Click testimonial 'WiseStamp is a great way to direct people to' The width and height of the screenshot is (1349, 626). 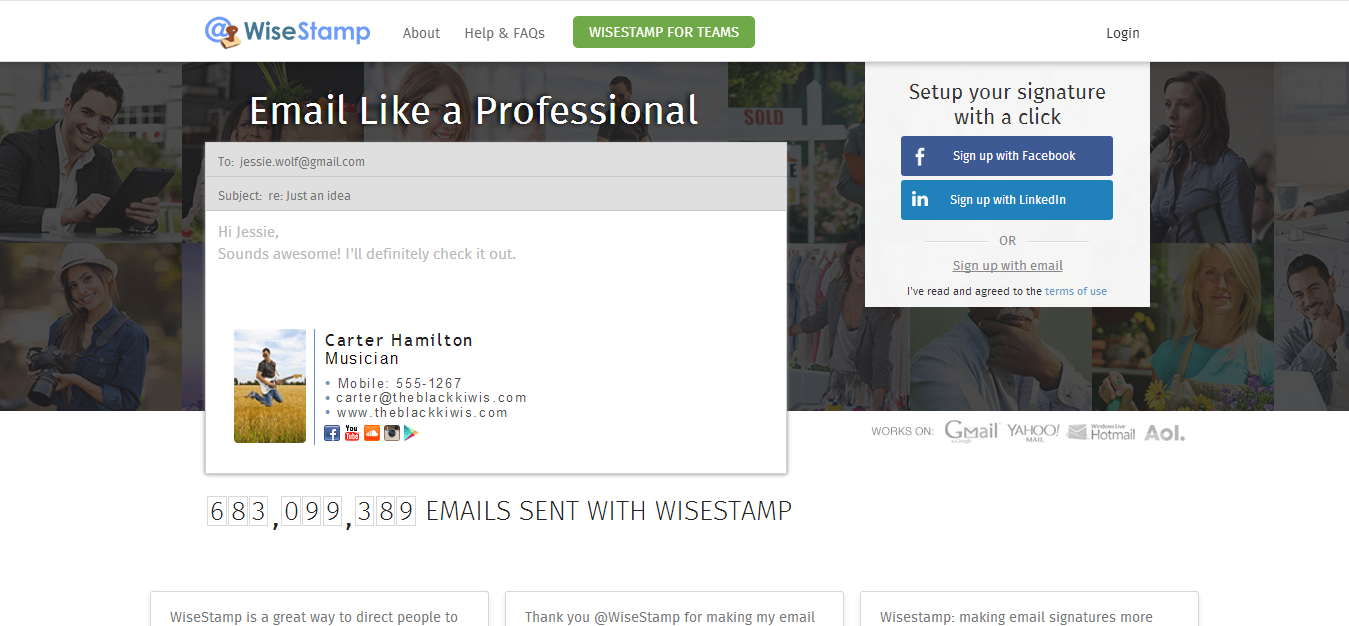point(314,617)
